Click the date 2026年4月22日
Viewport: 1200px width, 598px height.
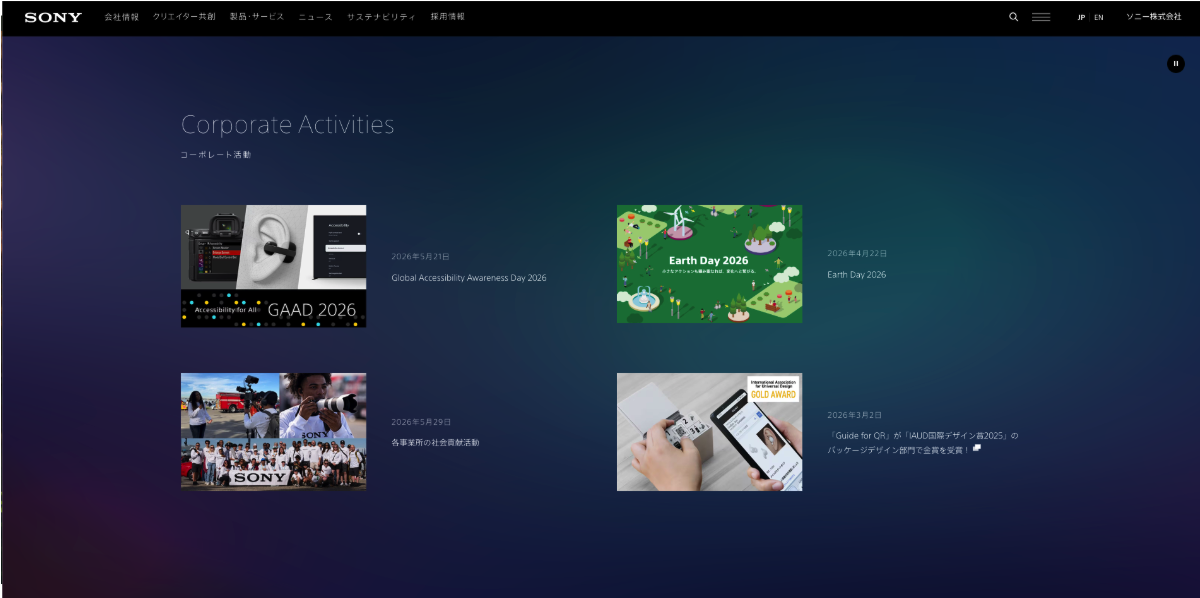pos(857,253)
